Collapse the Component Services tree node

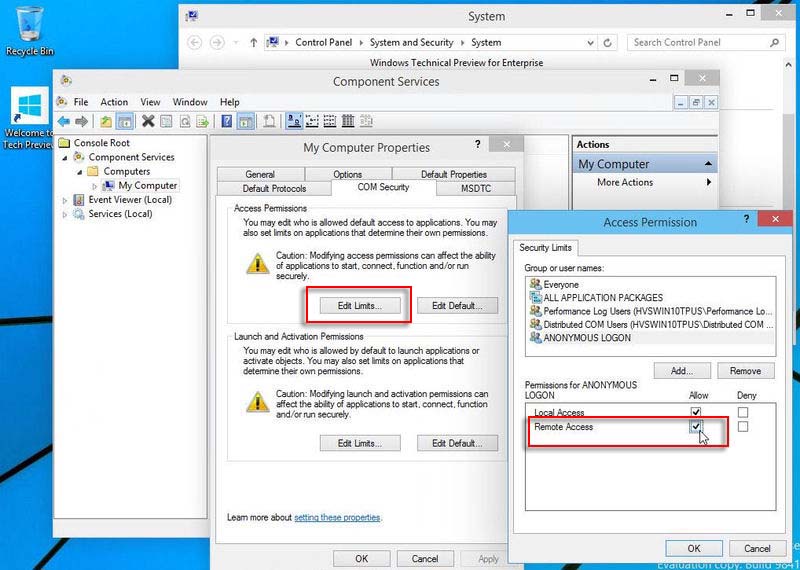click(x=65, y=158)
